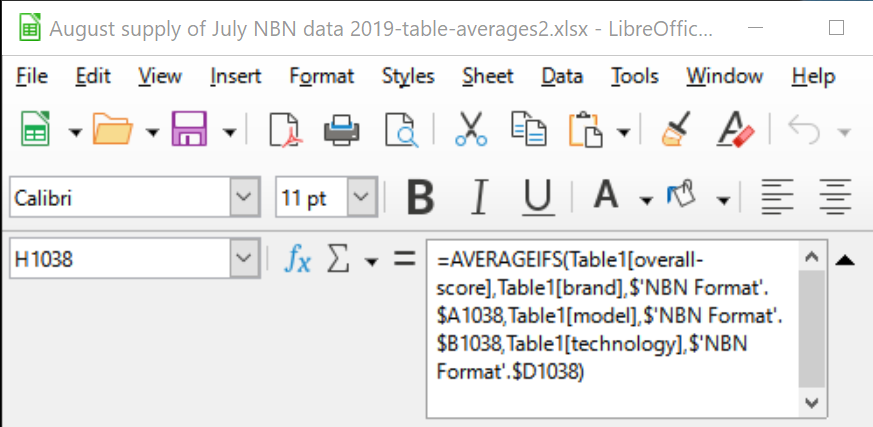This screenshot has width=873, height=427.
Task: Cut selection with the scissors icon
Action: click(470, 130)
